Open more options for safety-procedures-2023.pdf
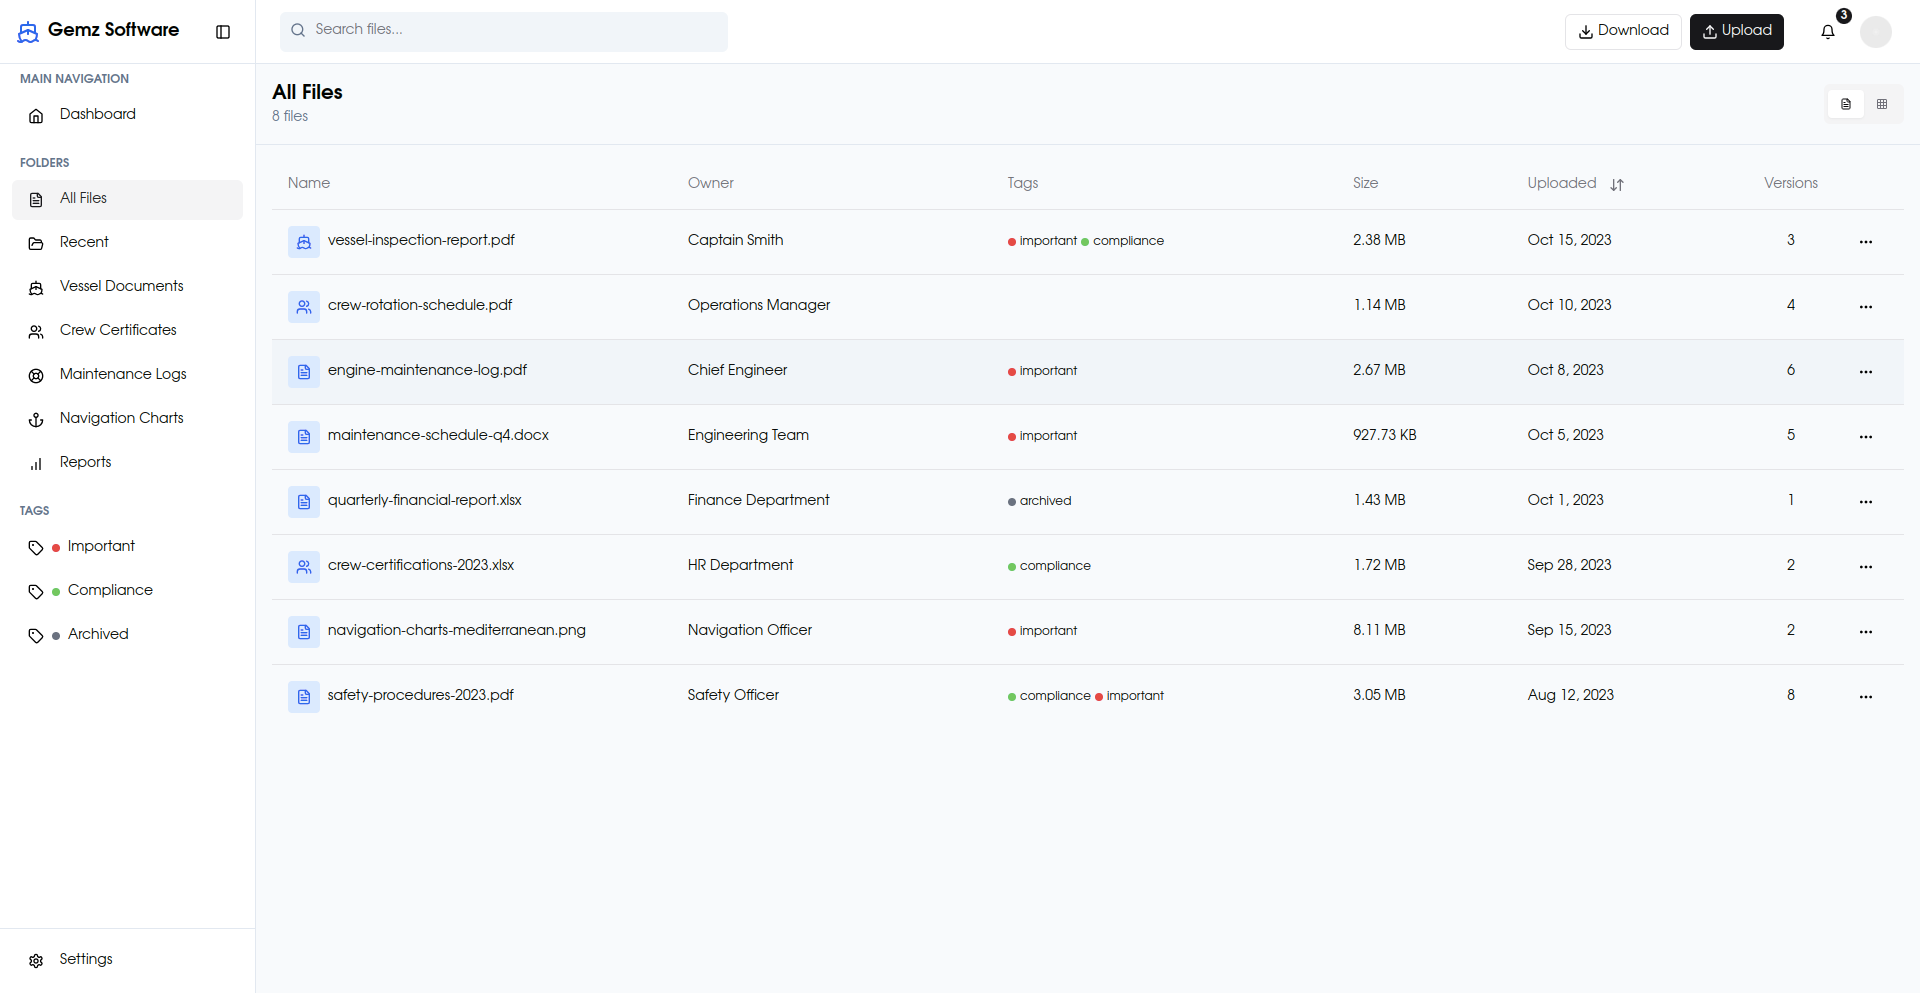Viewport: 1920px width, 993px height. 1866,697
